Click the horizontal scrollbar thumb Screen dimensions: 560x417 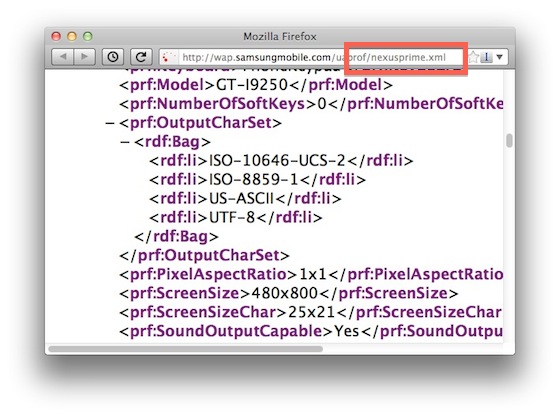pyautogui.click(x=186, y=349)
